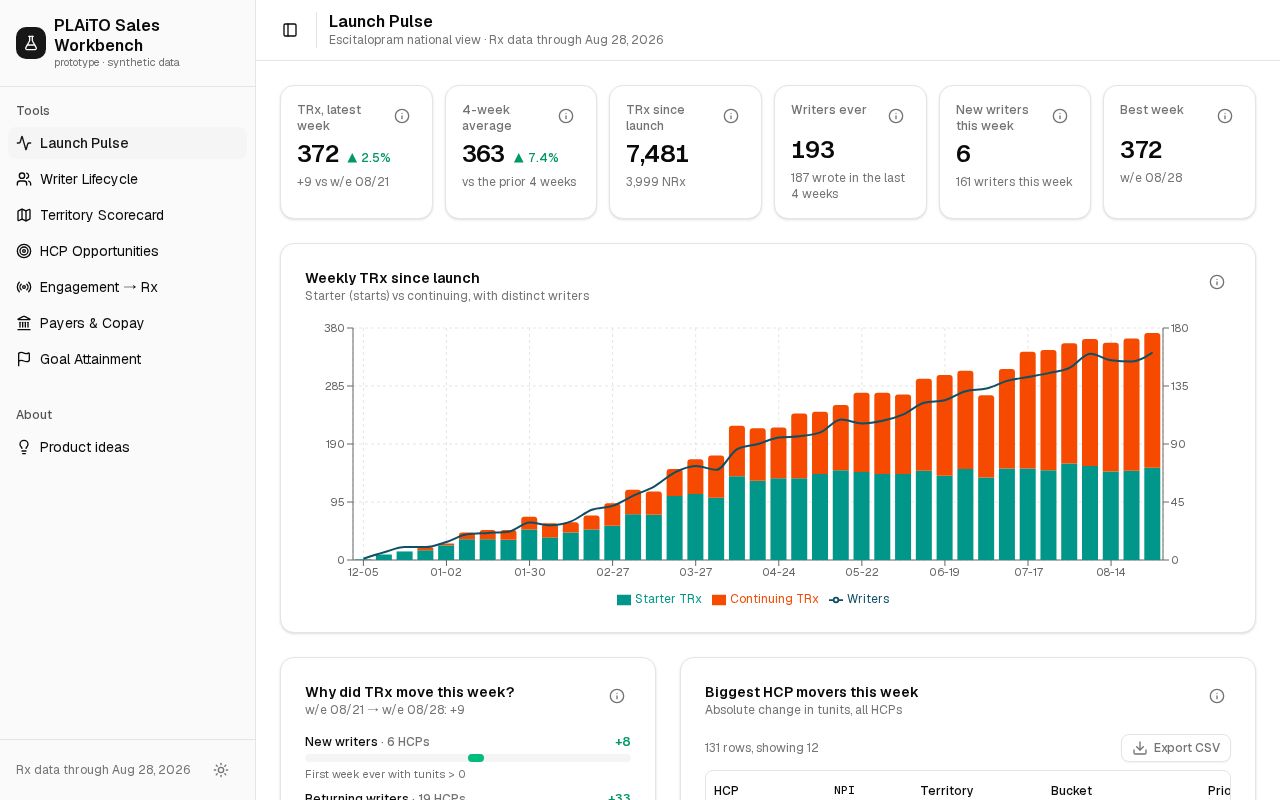Click the Territory Scorecard map icon
Screen dimensions: 1280x800
pyautogui.click(x=24, y=215)
